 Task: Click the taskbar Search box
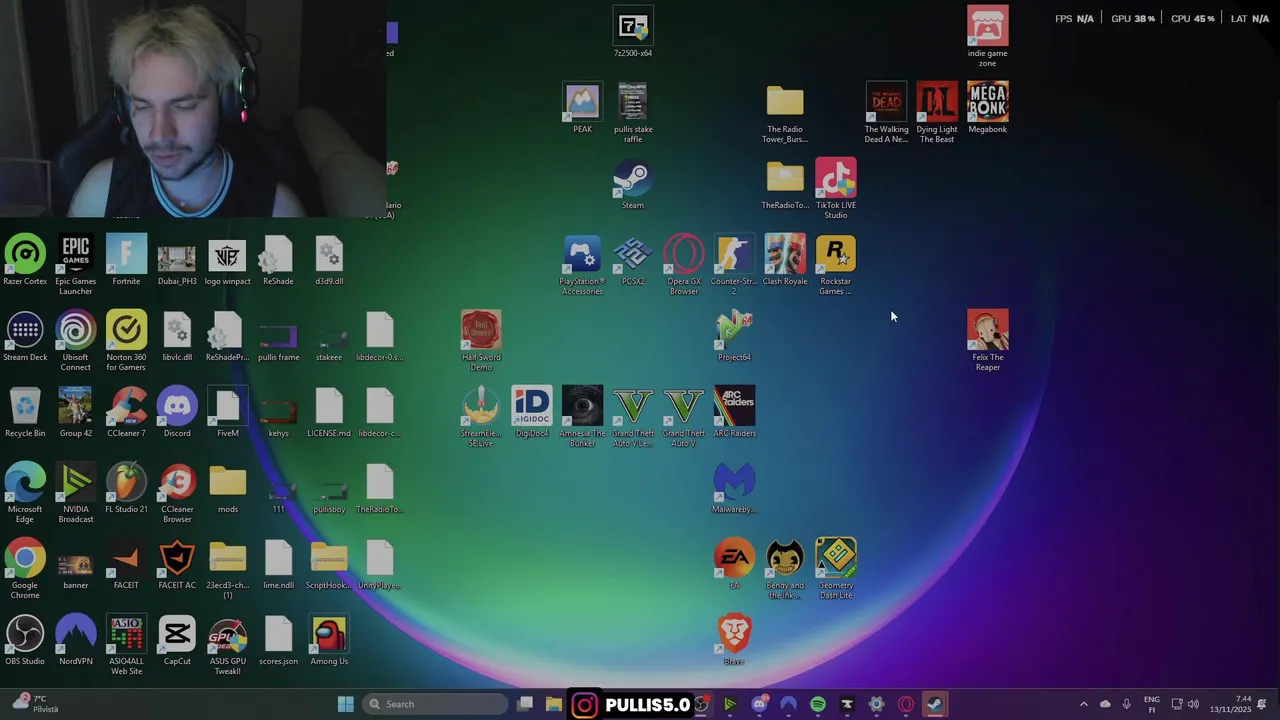(434, 704)
